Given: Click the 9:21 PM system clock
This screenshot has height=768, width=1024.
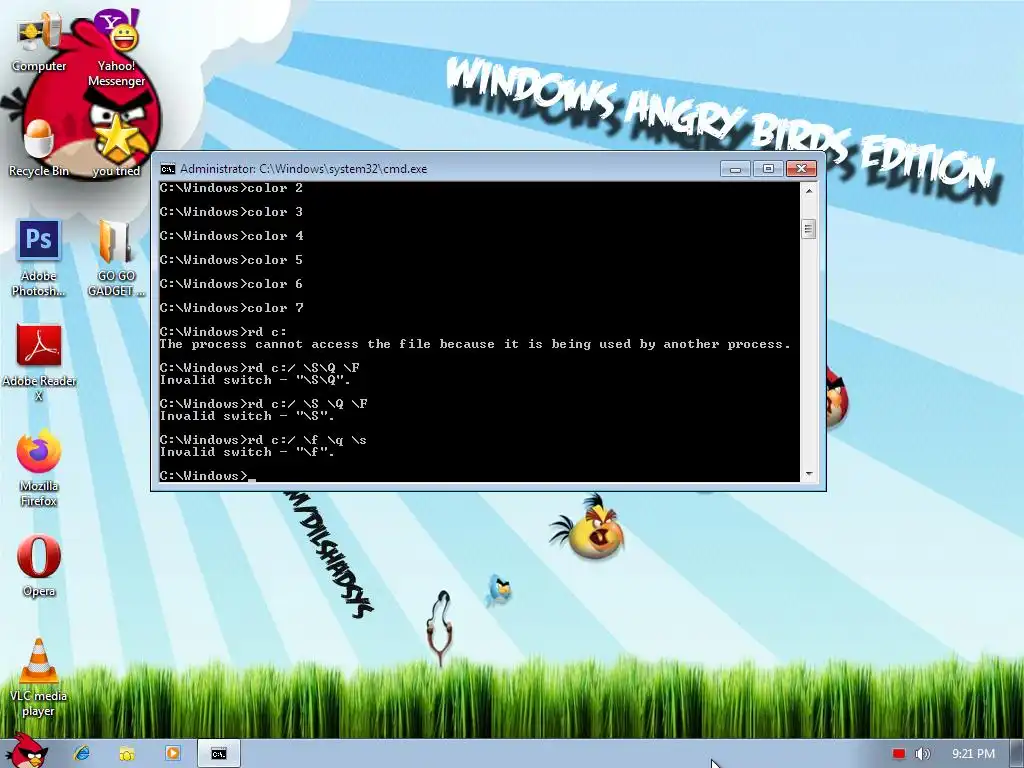Looking at the screenshot, I should [973, 754].
